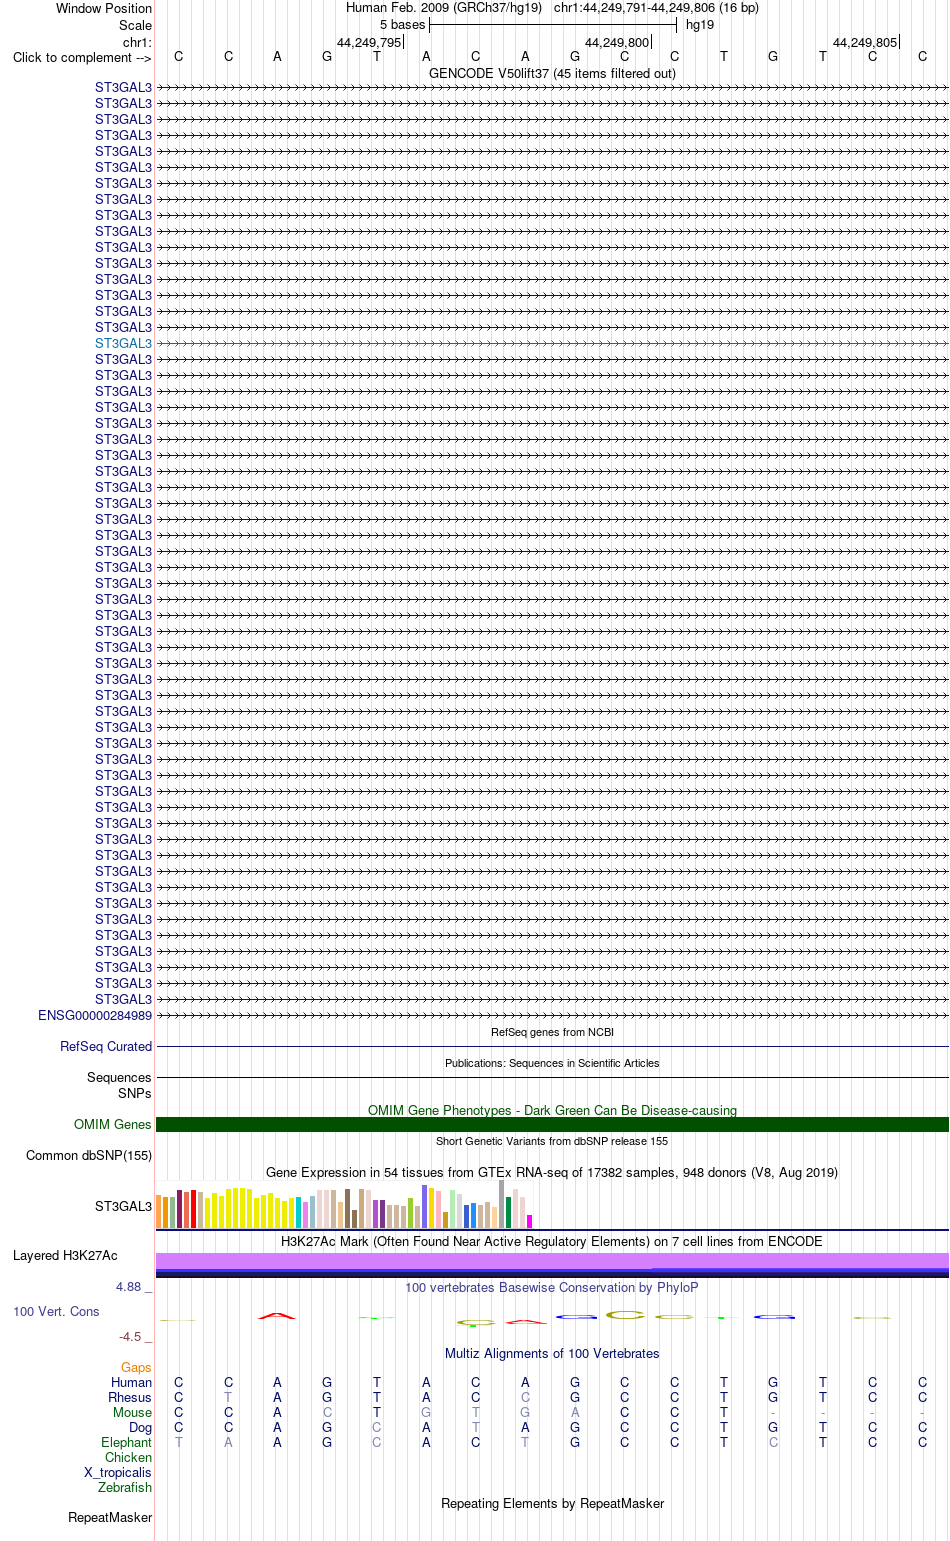Select the Human alignment row label

pos(131,1382)
